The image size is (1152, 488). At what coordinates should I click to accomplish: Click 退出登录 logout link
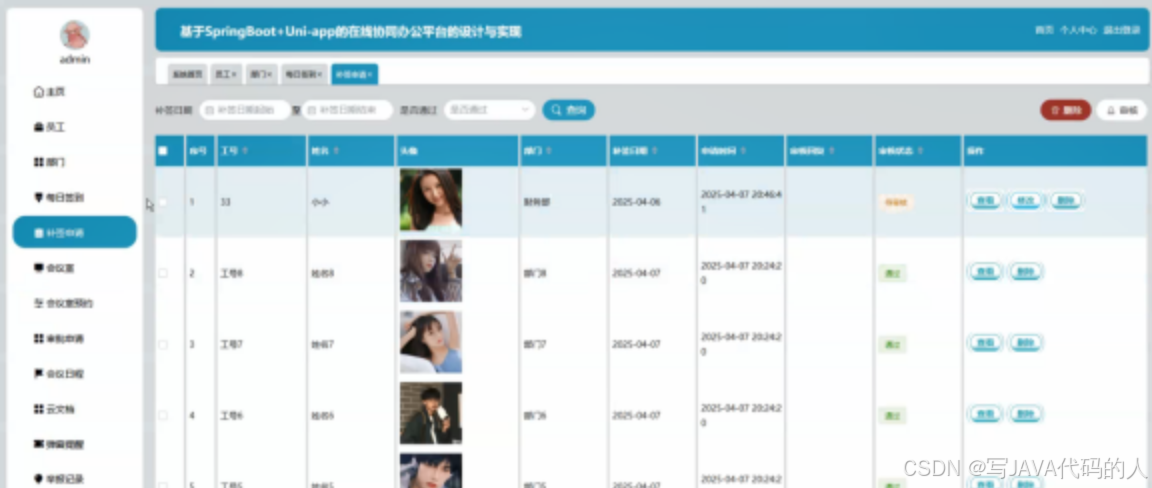[x=1121, y=31]
